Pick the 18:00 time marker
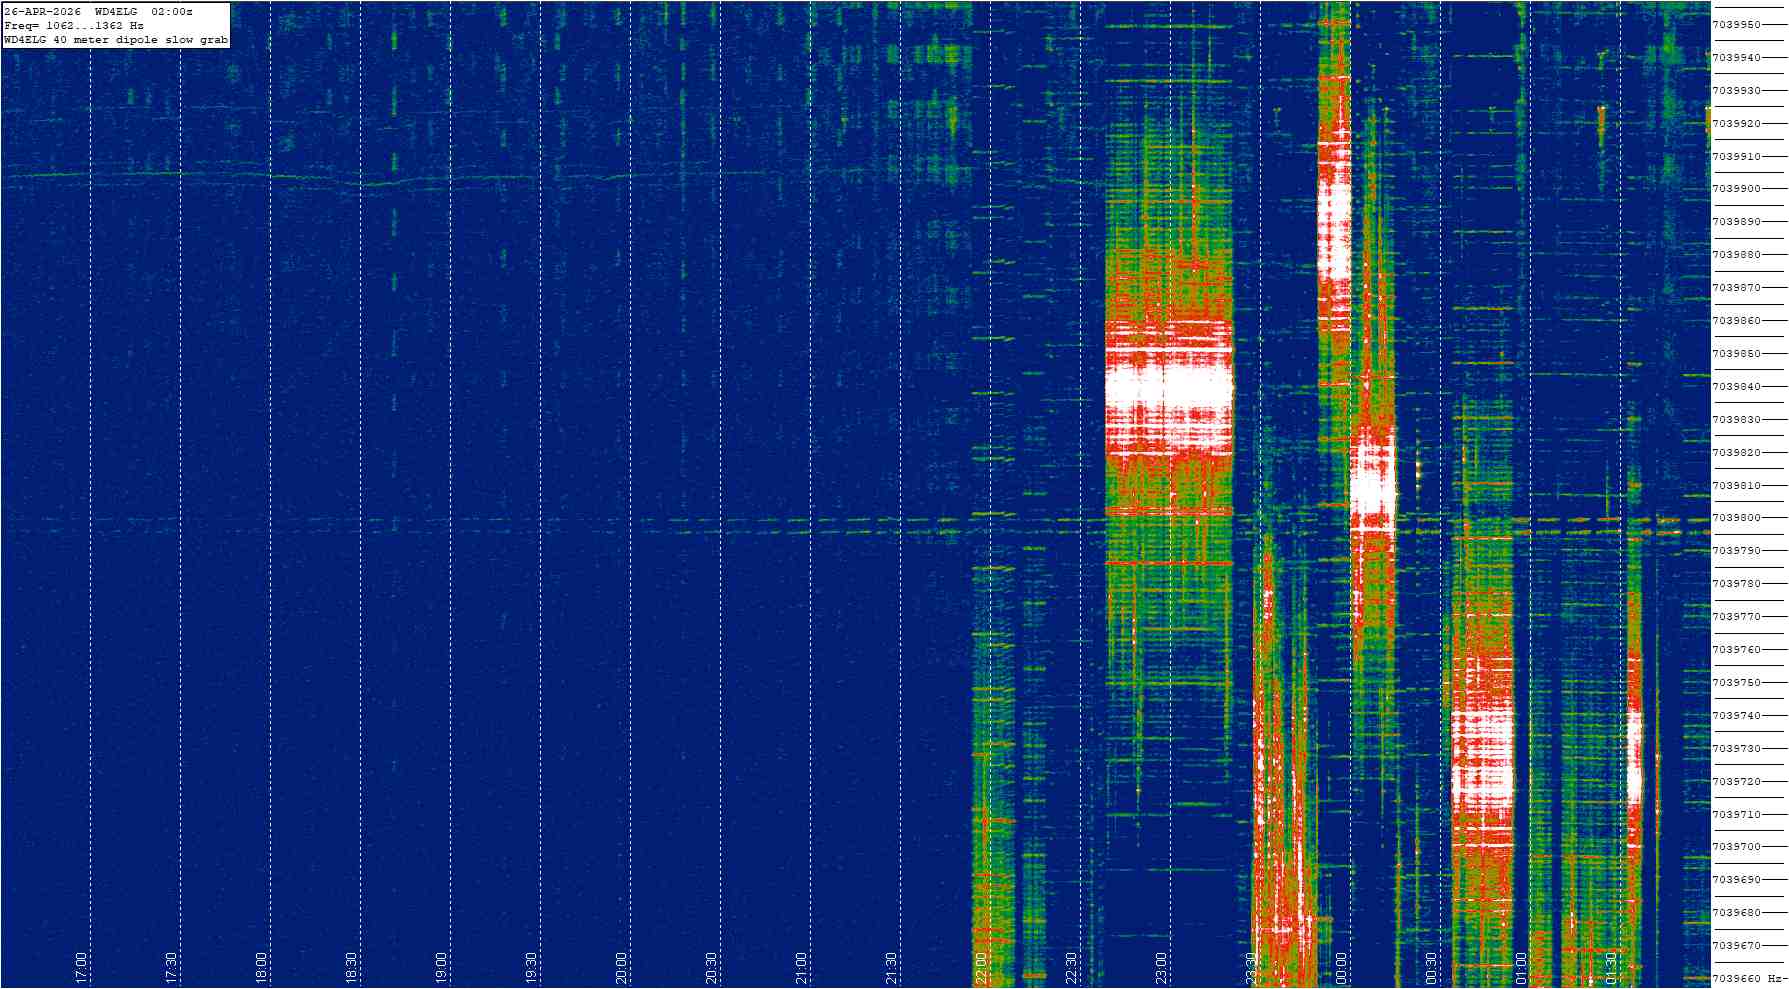Screen dimensions: 1789x989 [261, 968]
